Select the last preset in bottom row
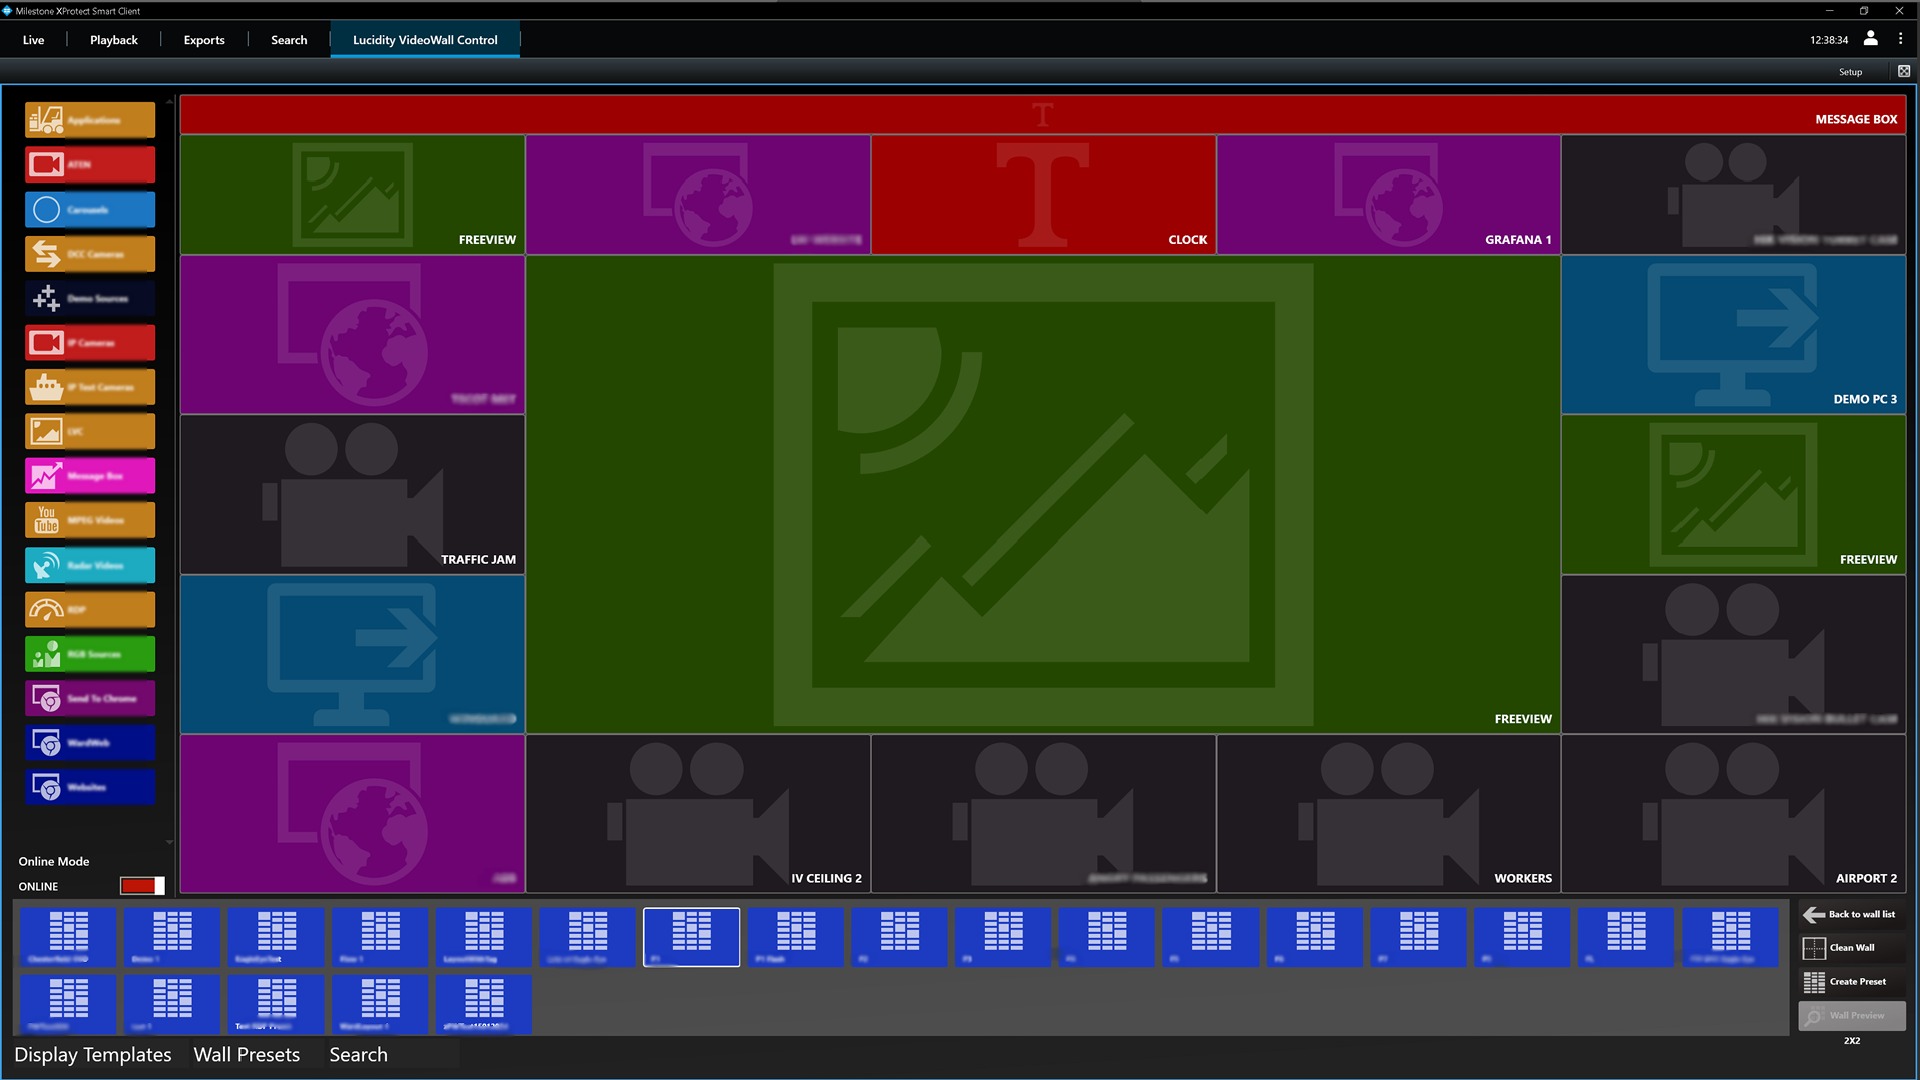 point(484,1004)
